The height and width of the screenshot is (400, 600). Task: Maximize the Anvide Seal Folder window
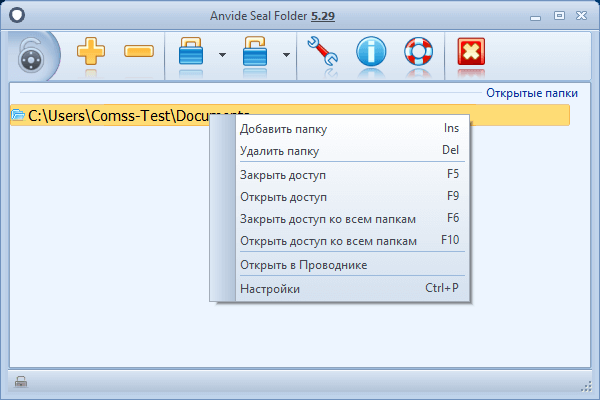point(559,16)
